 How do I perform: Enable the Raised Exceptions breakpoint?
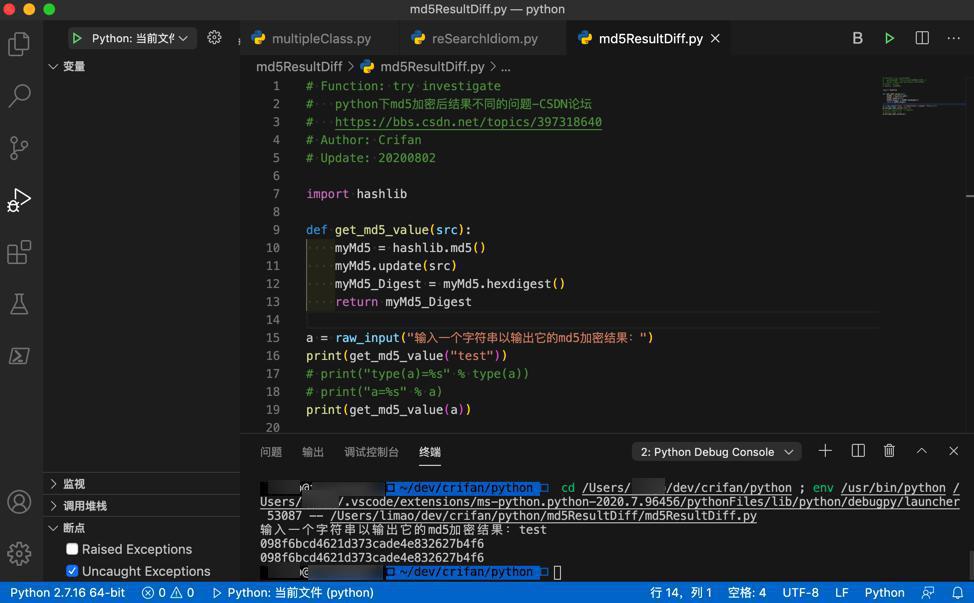pos(72,549)
